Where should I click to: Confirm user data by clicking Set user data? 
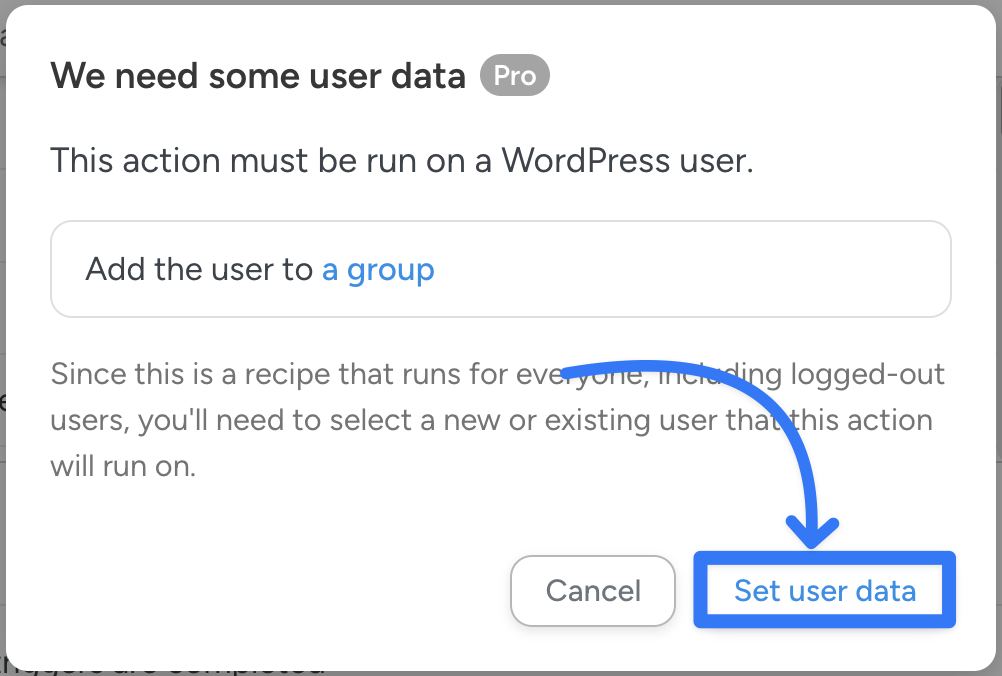pos(823,591)
